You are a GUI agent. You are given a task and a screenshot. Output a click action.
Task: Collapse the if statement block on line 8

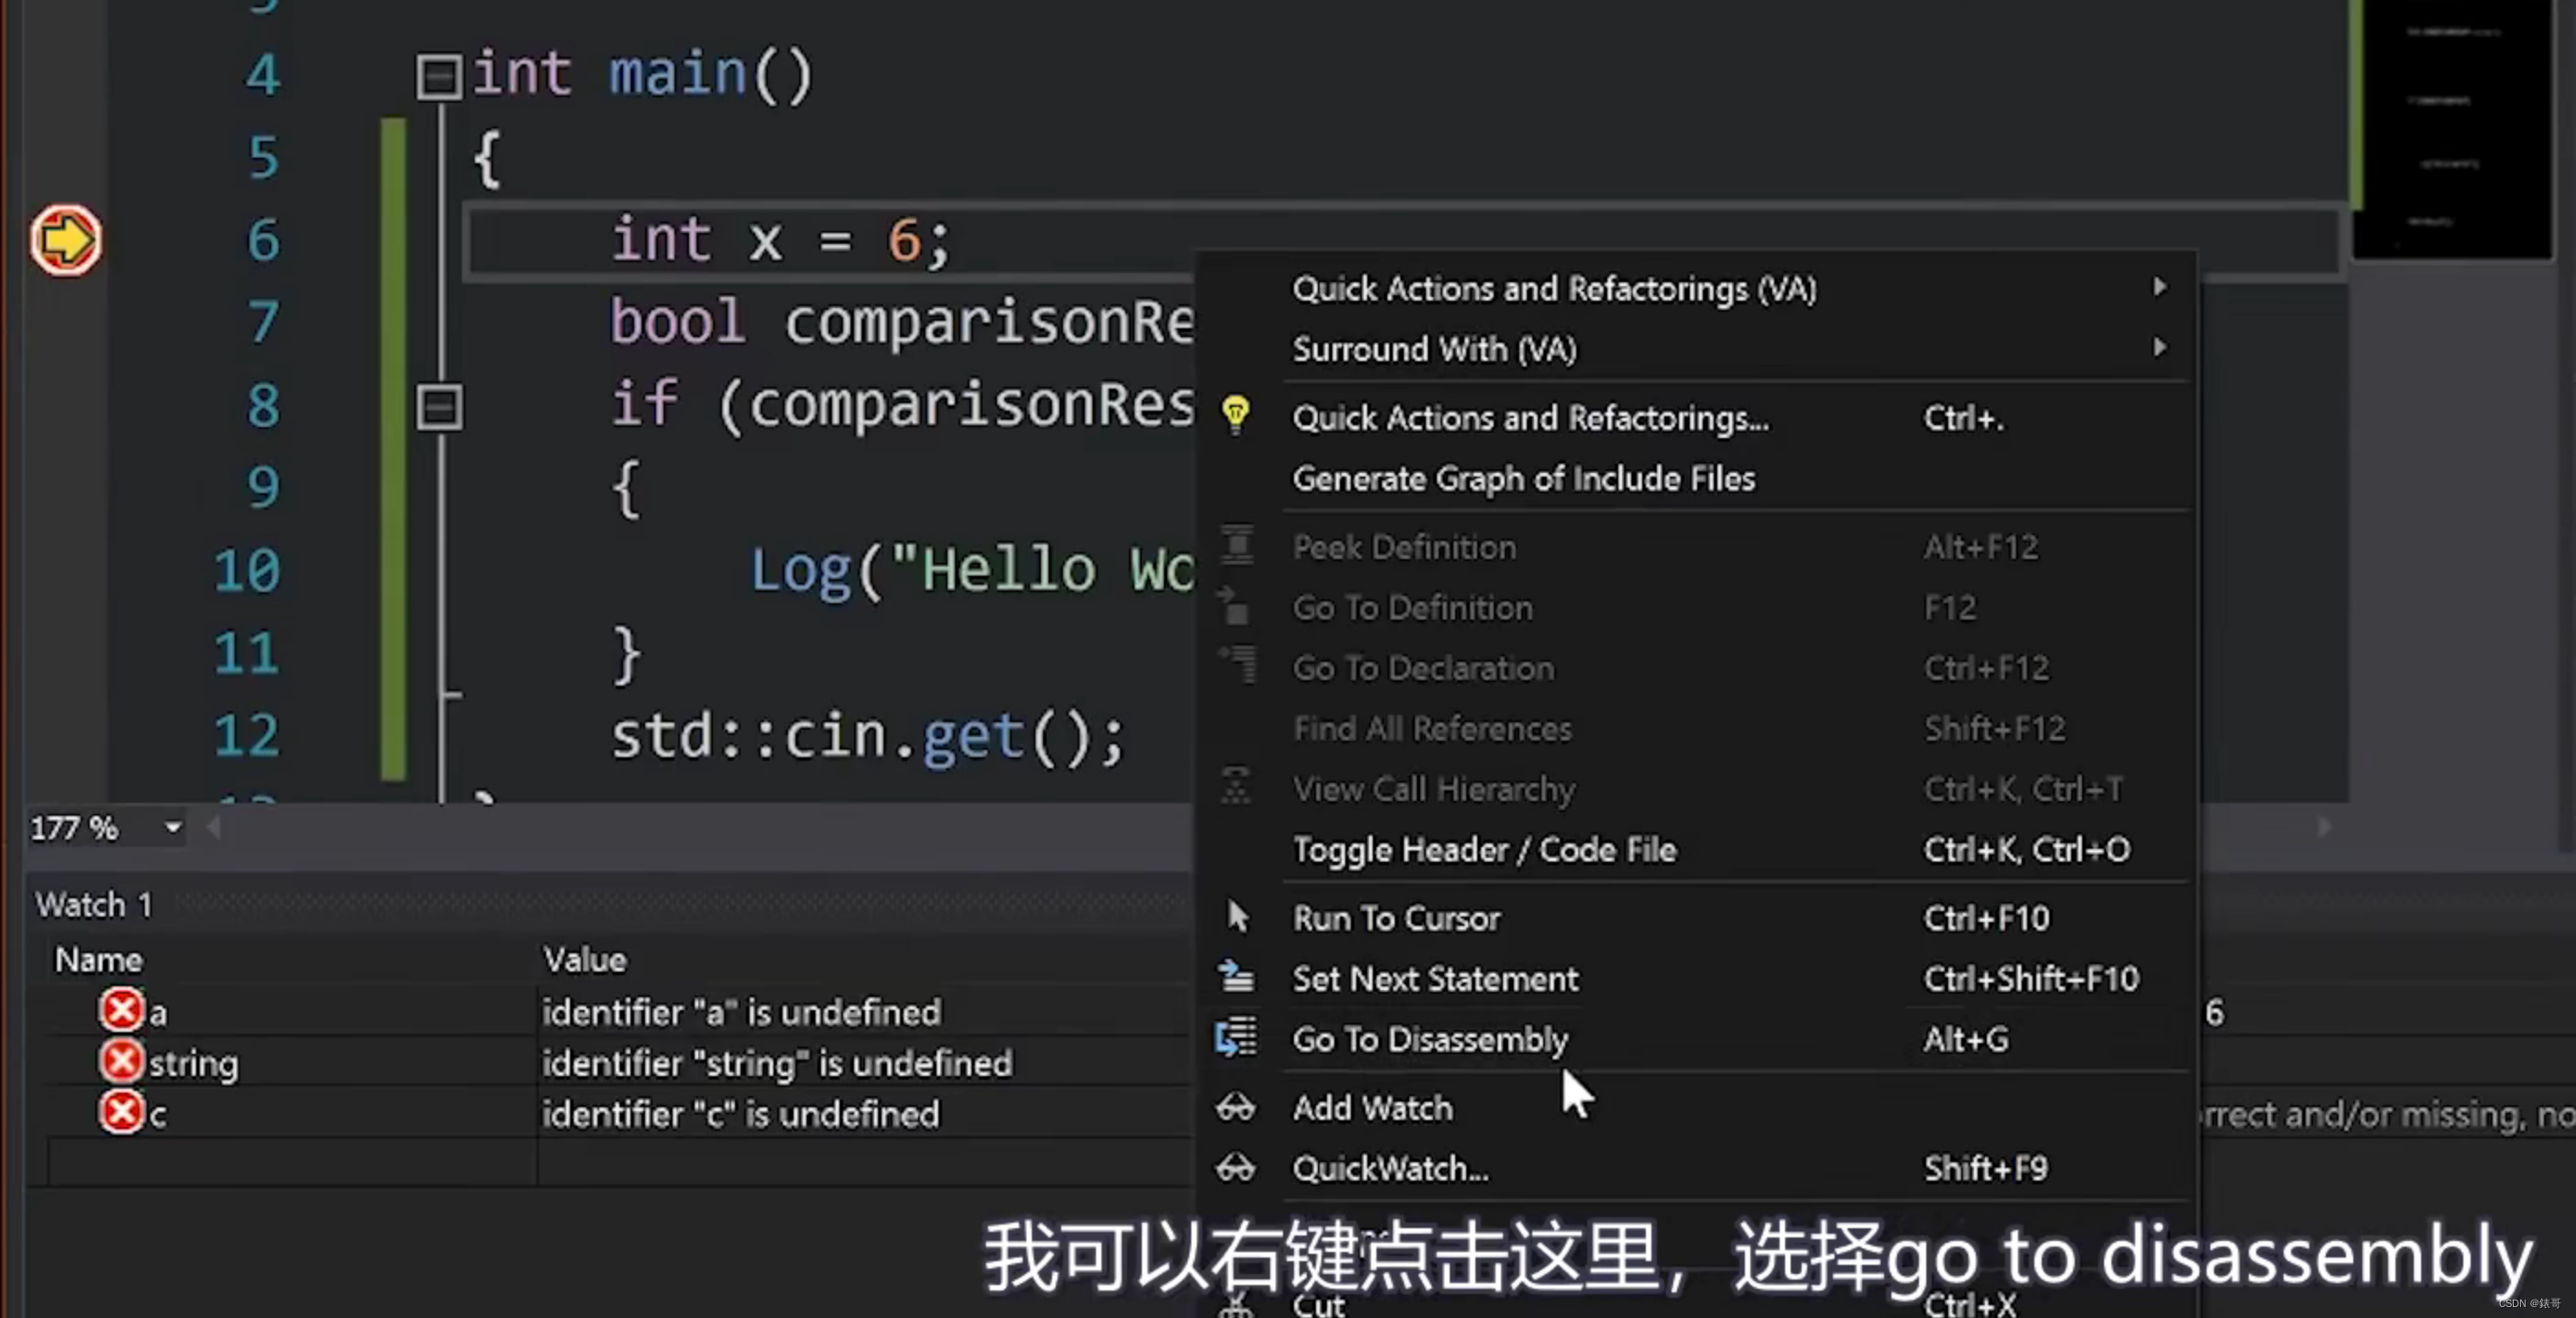[x=439, y=407]
